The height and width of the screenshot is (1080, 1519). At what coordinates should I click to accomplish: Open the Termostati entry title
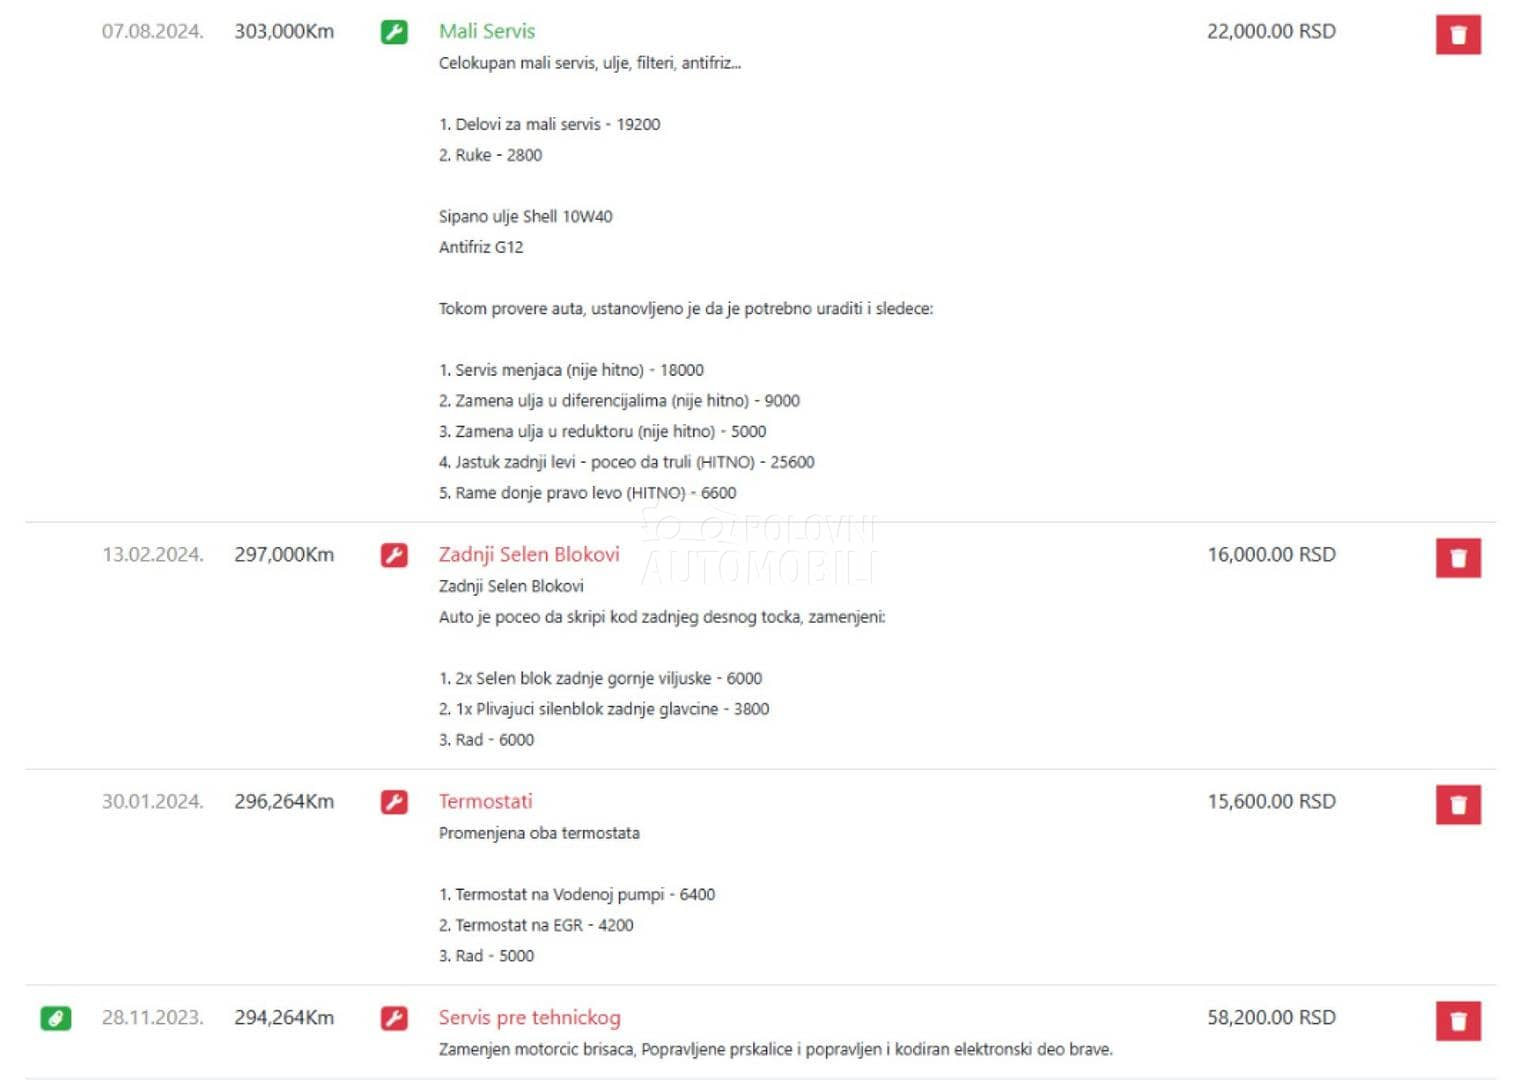point(485,801)
